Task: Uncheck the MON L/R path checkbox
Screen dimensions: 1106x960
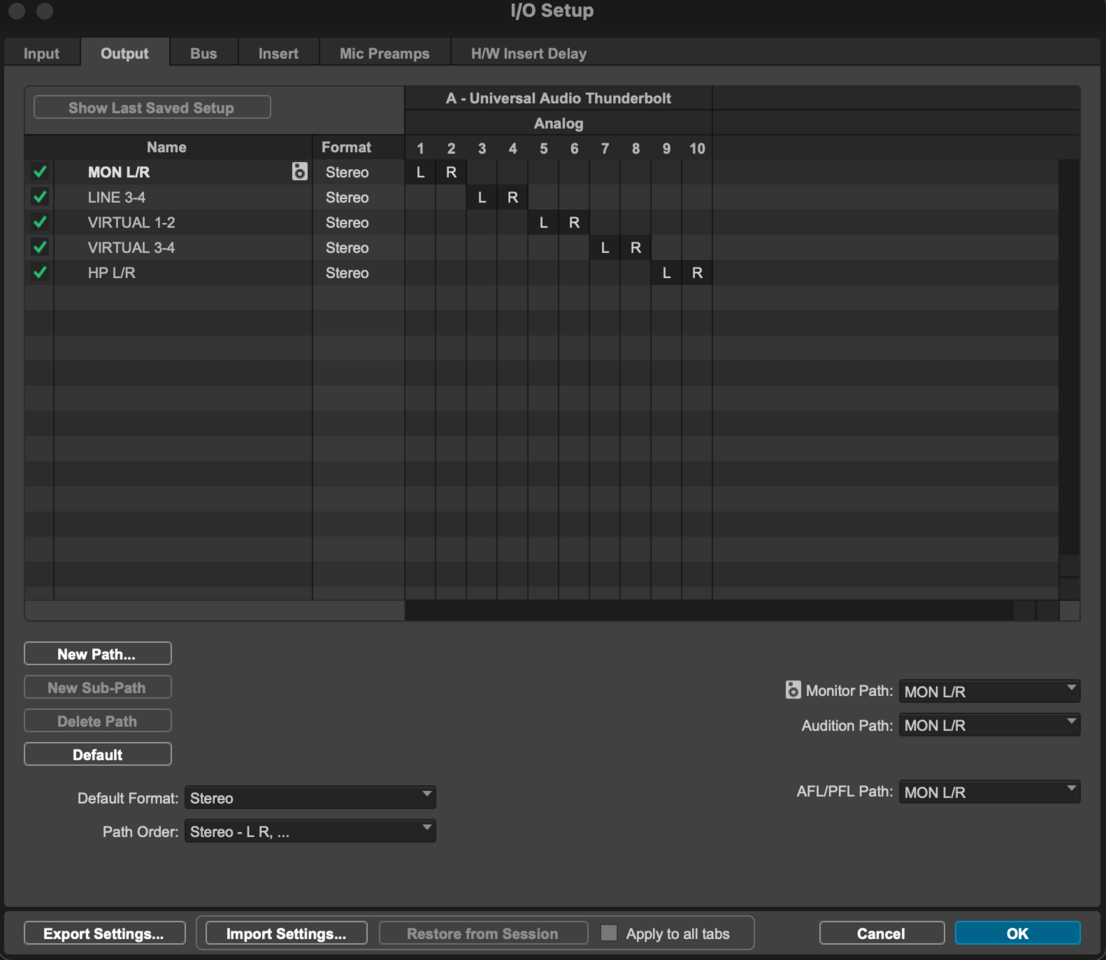Action: click(x=40, y=172)
